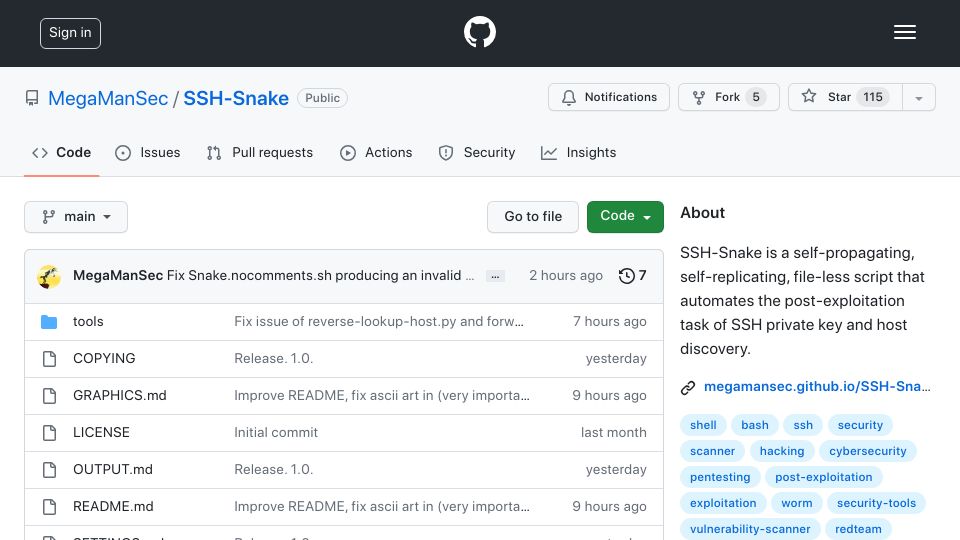Screen dimensions: 960x540
Task: Click the file icon beside README.md
Action: click(x=50, y=507)
